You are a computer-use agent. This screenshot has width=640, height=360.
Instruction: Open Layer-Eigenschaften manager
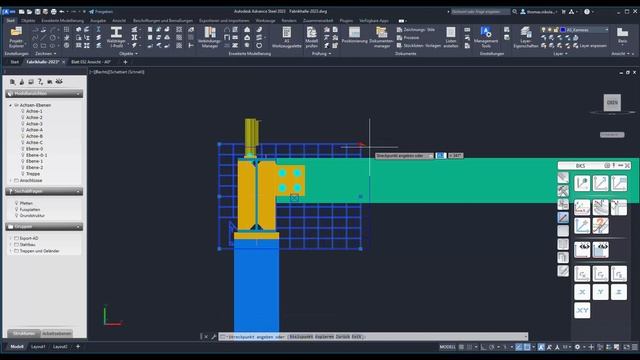526,38
